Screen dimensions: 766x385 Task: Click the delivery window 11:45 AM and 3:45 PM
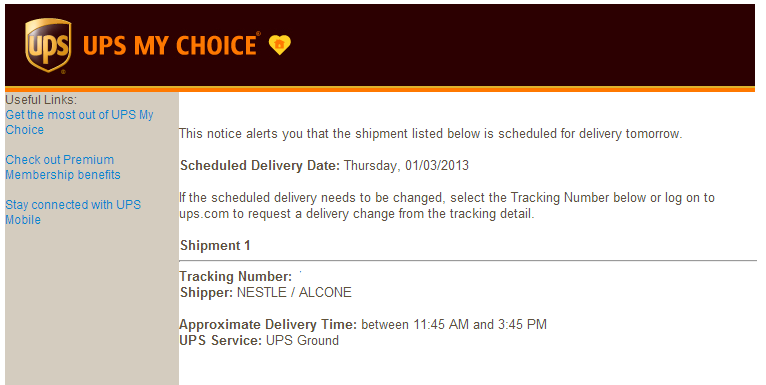[x=480, y=324]
